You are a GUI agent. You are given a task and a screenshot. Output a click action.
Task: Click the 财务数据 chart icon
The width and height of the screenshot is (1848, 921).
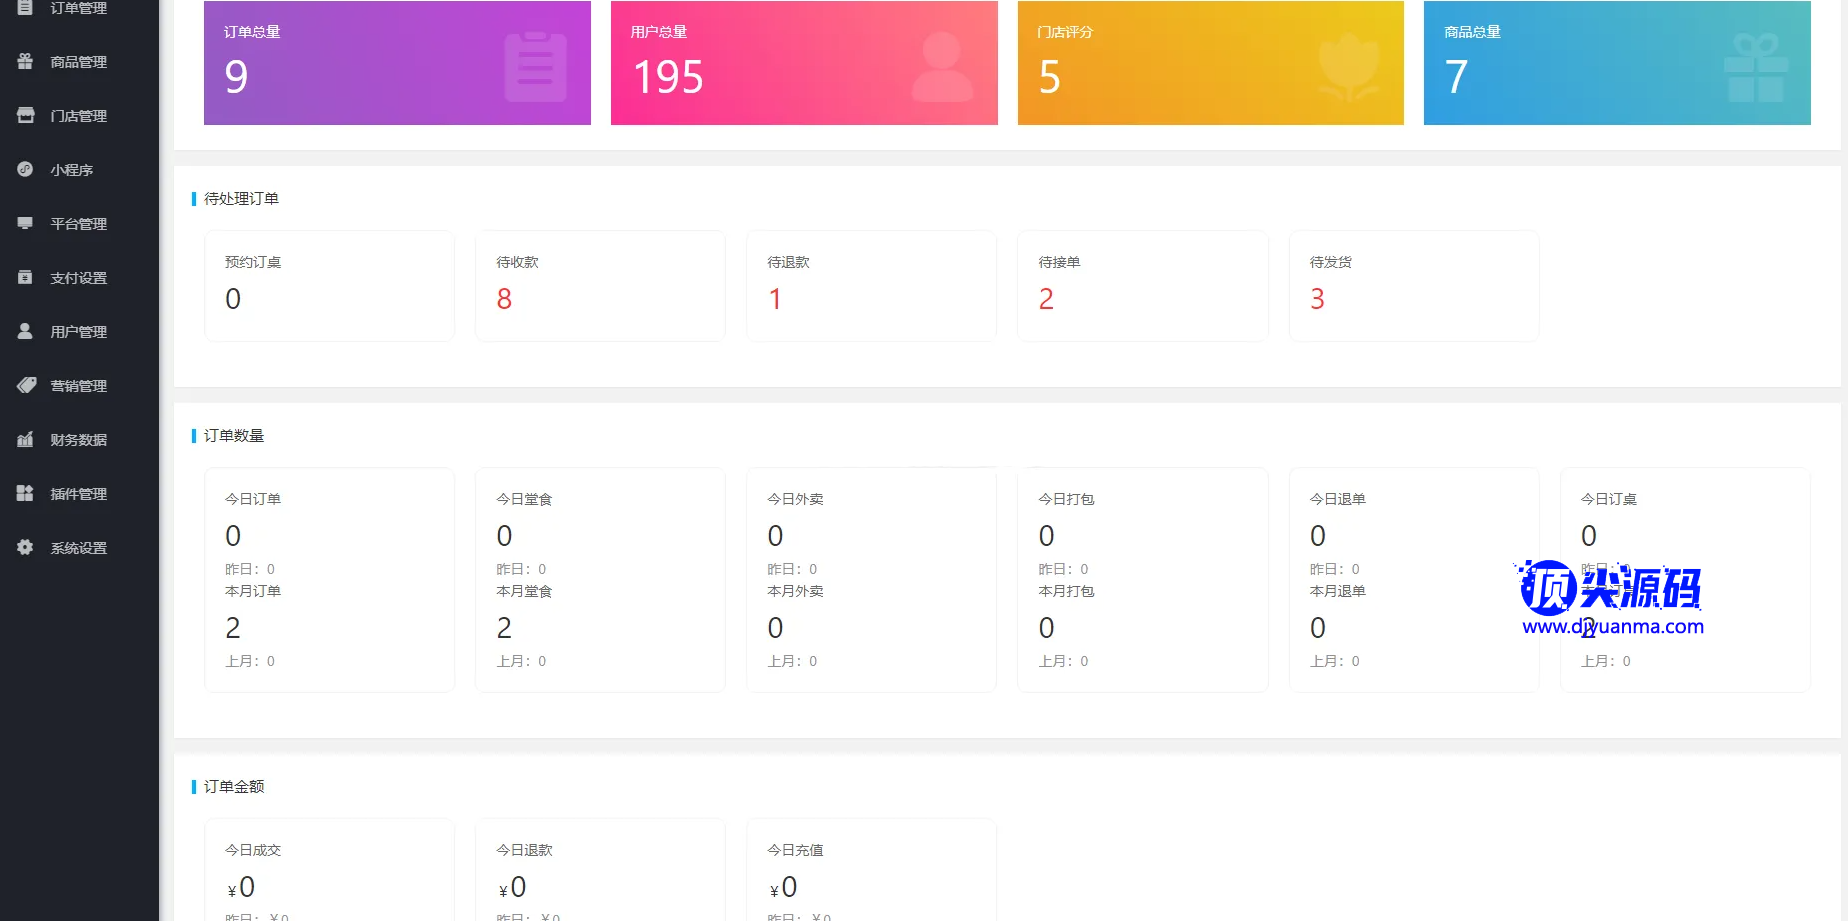click(x=26, y=440)
